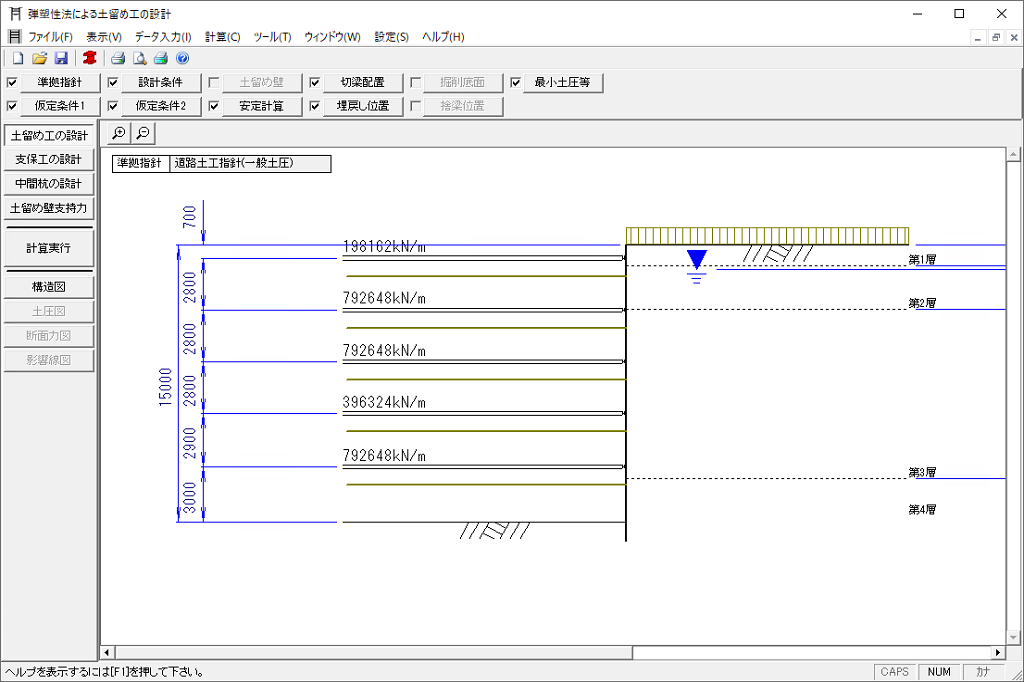Toggle the 安定計算 checkbox

214,106
